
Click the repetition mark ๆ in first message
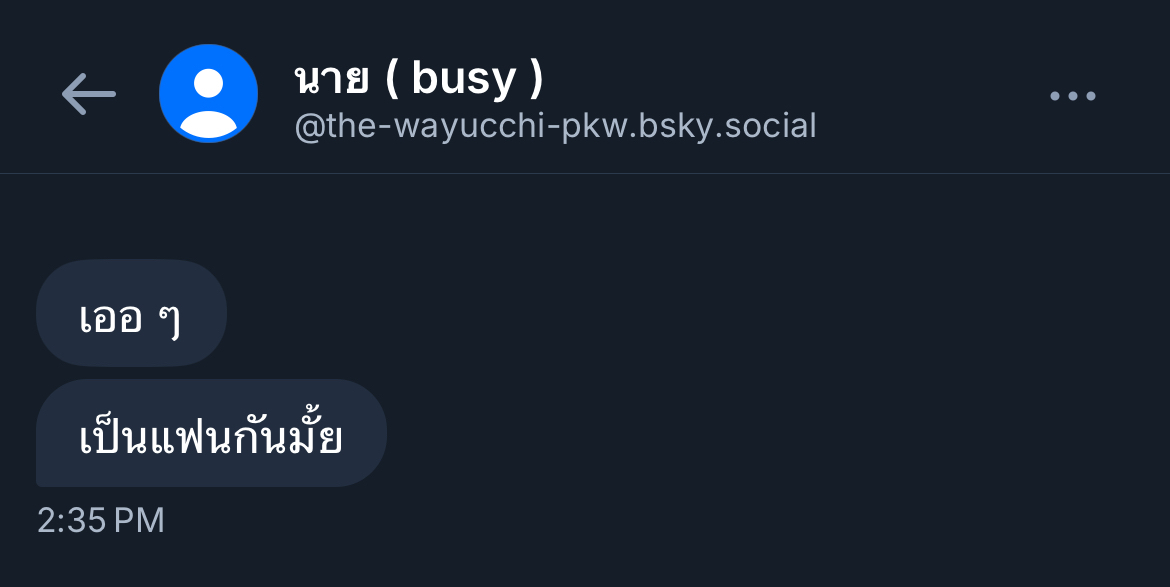[169, 319]
